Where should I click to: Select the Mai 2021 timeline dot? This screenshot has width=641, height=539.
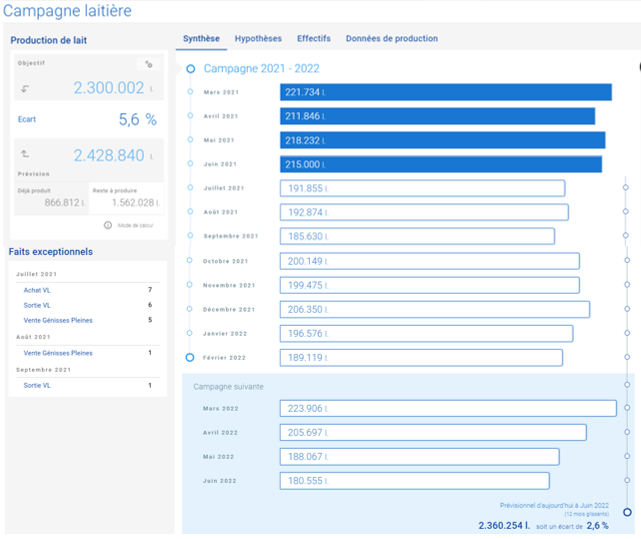pyautogui.click(x=190, y=139)
